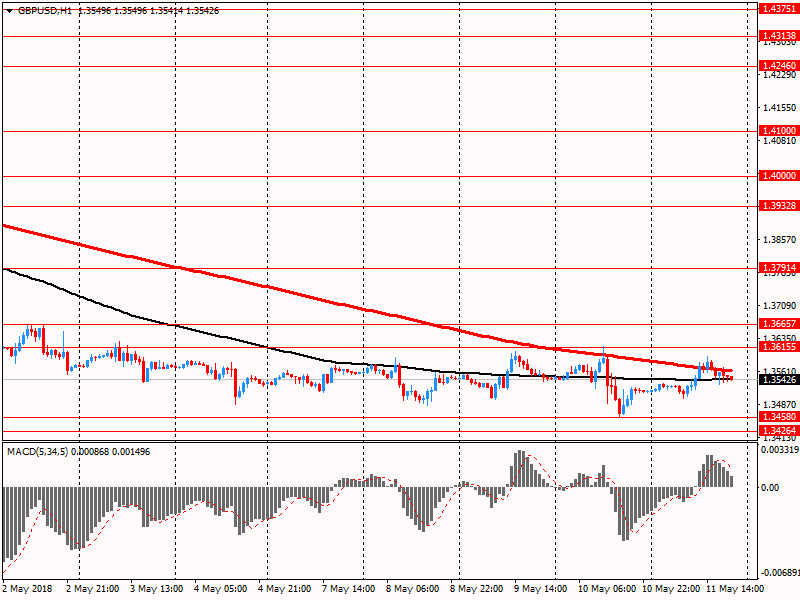The image size is (800, 600).
Task: Click the 4 May 05:00 time label
Action: (220, 589)
